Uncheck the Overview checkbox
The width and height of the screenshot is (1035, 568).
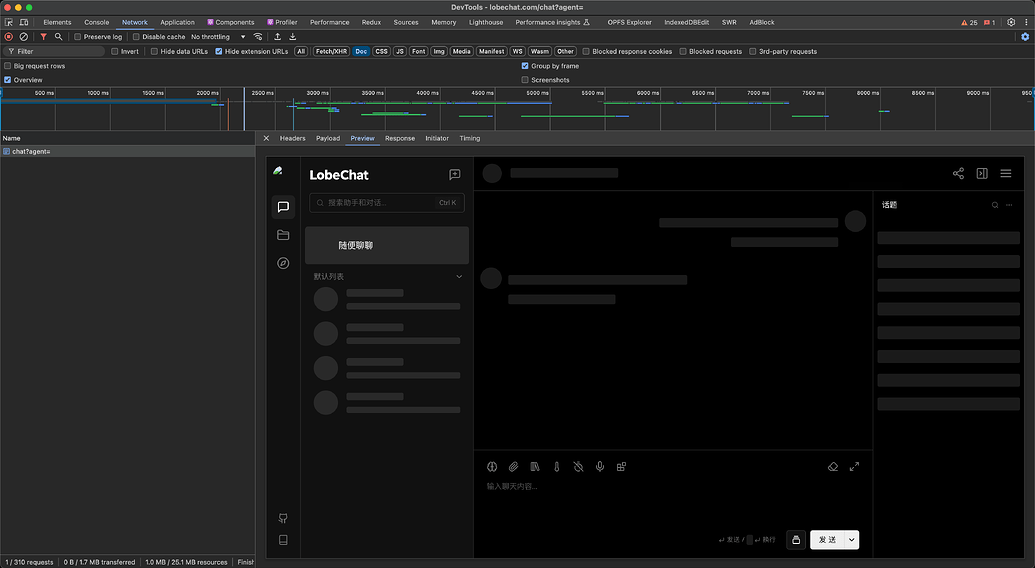(x=8, y=80)
